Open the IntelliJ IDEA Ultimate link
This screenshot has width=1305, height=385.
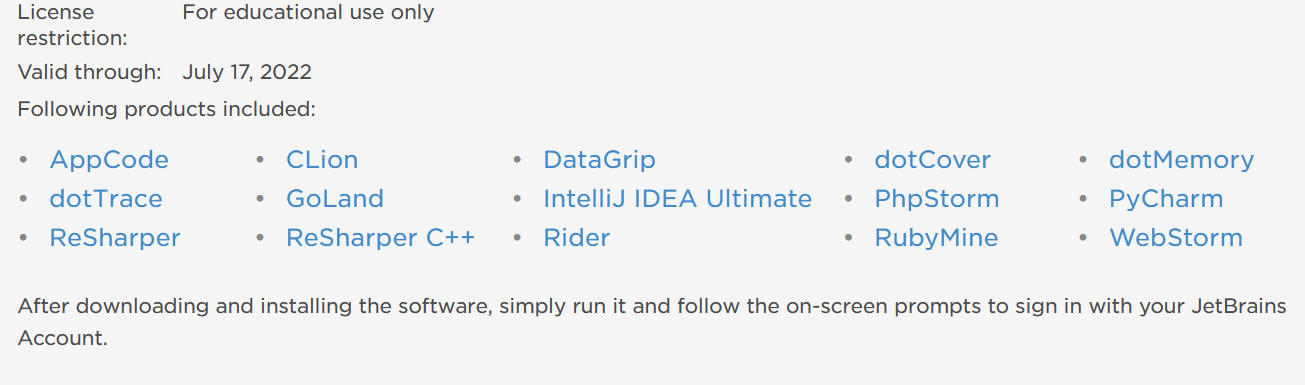(x=678, y=199)
